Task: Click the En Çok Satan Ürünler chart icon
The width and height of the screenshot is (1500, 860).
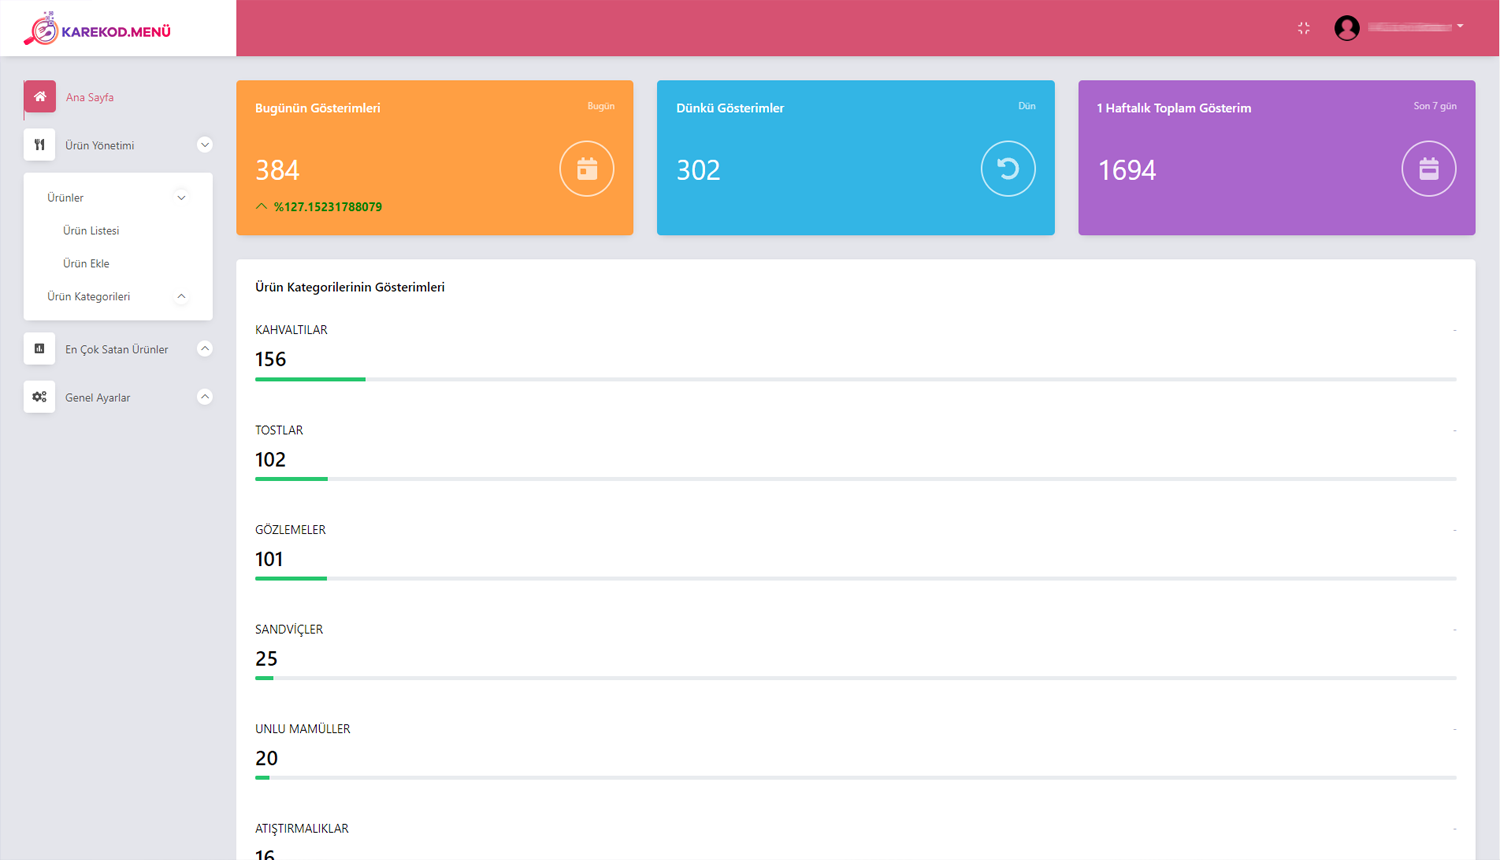Action: pos(40,349)
